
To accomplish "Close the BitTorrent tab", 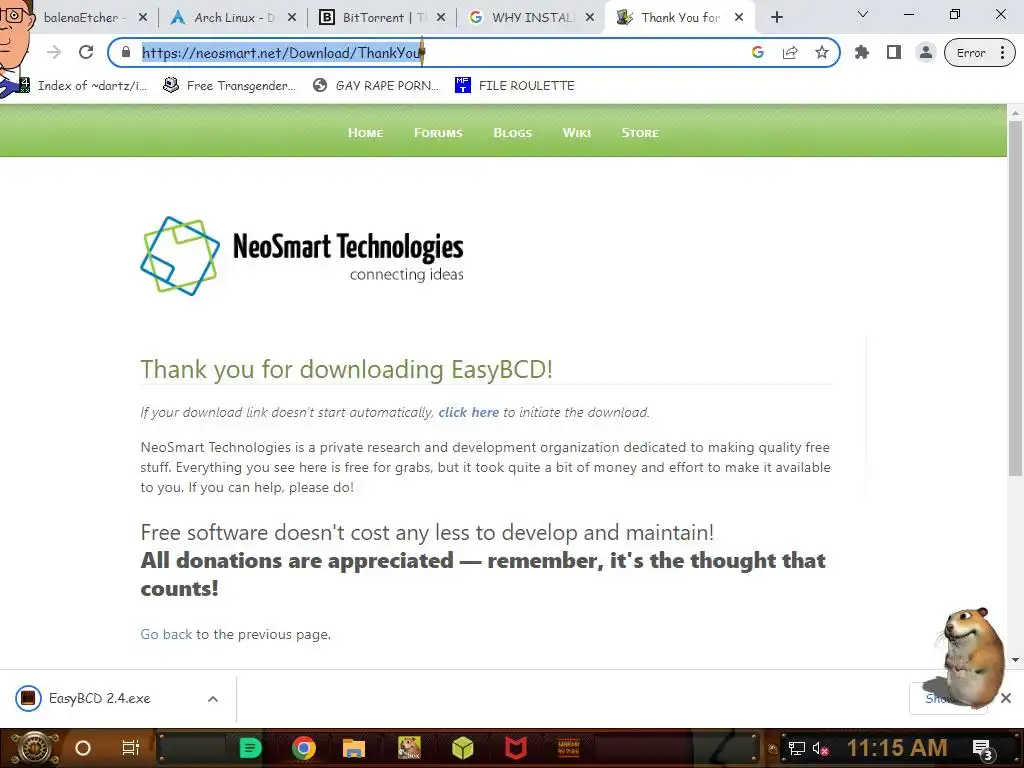I will [x=441, y=18].
